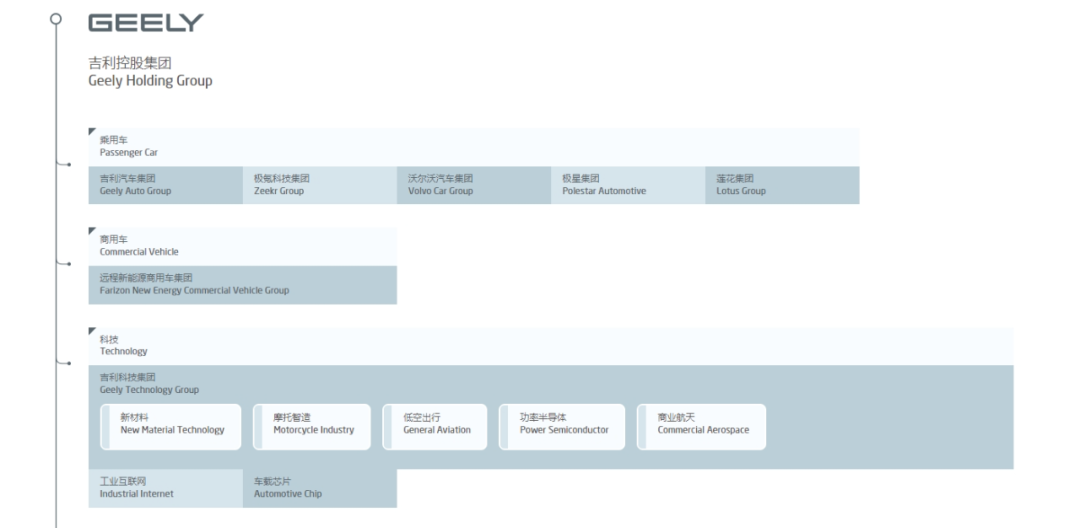Open the Technology section header
Image resolution: width=1080 pixels, height=528 pixels.
click(x=551, y=346)
